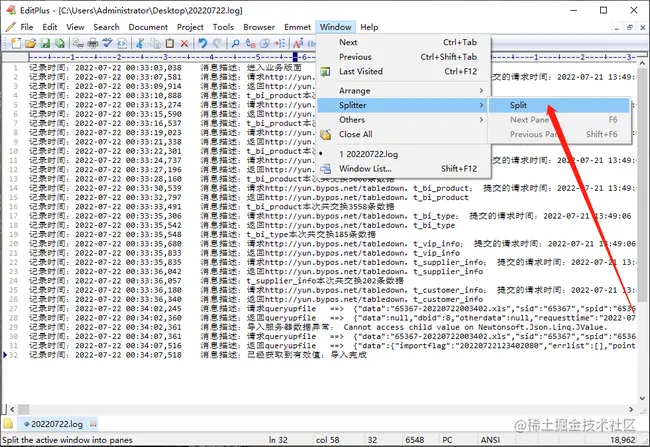Close the 20220722.log tab via its X
650x447 pixels.
tap(93, 424)
